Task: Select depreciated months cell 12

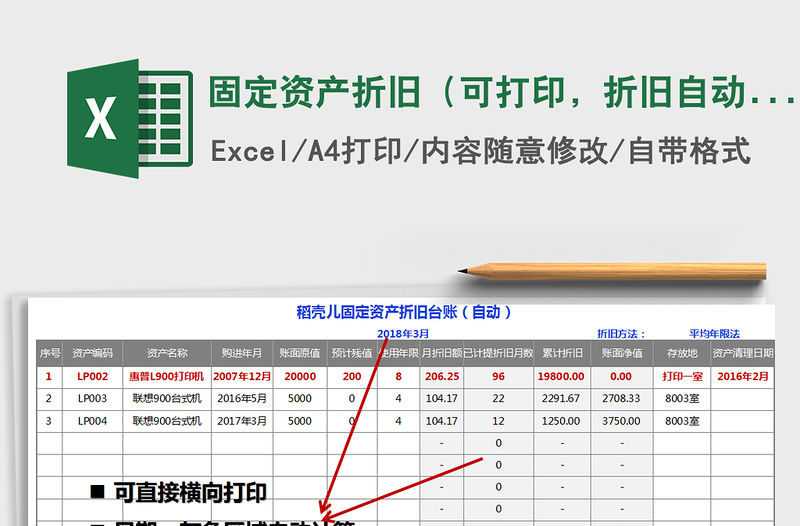Action: click(498, 421)
